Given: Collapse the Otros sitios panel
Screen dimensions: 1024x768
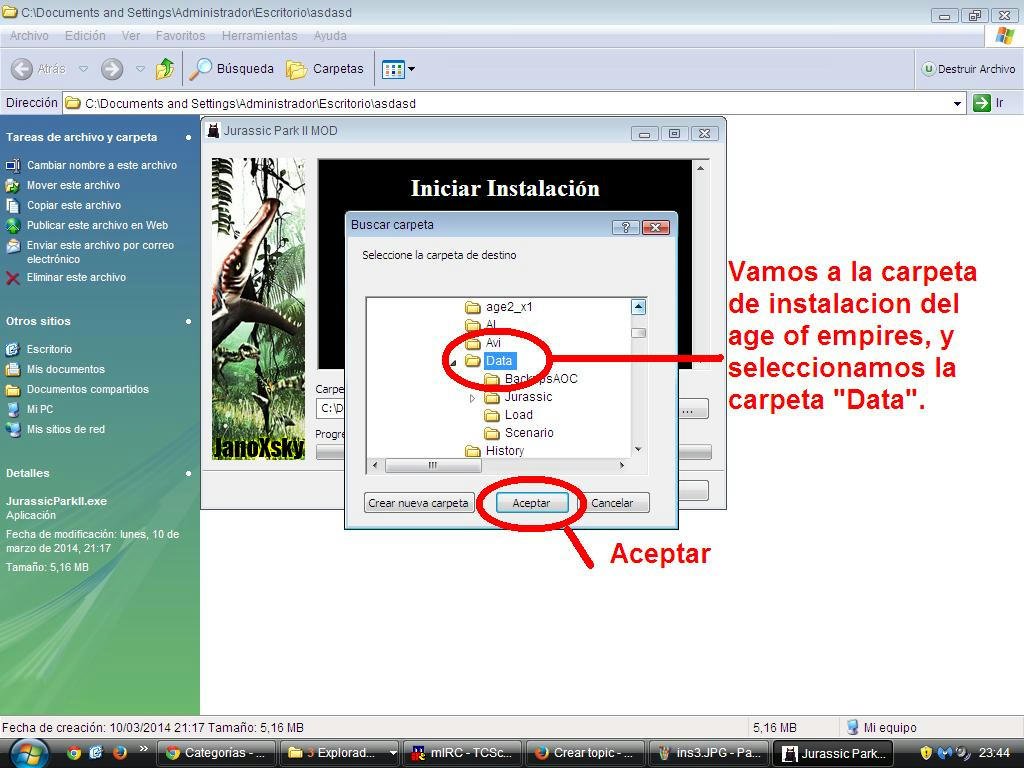Looking at the screenshot, I should [188, 321].
